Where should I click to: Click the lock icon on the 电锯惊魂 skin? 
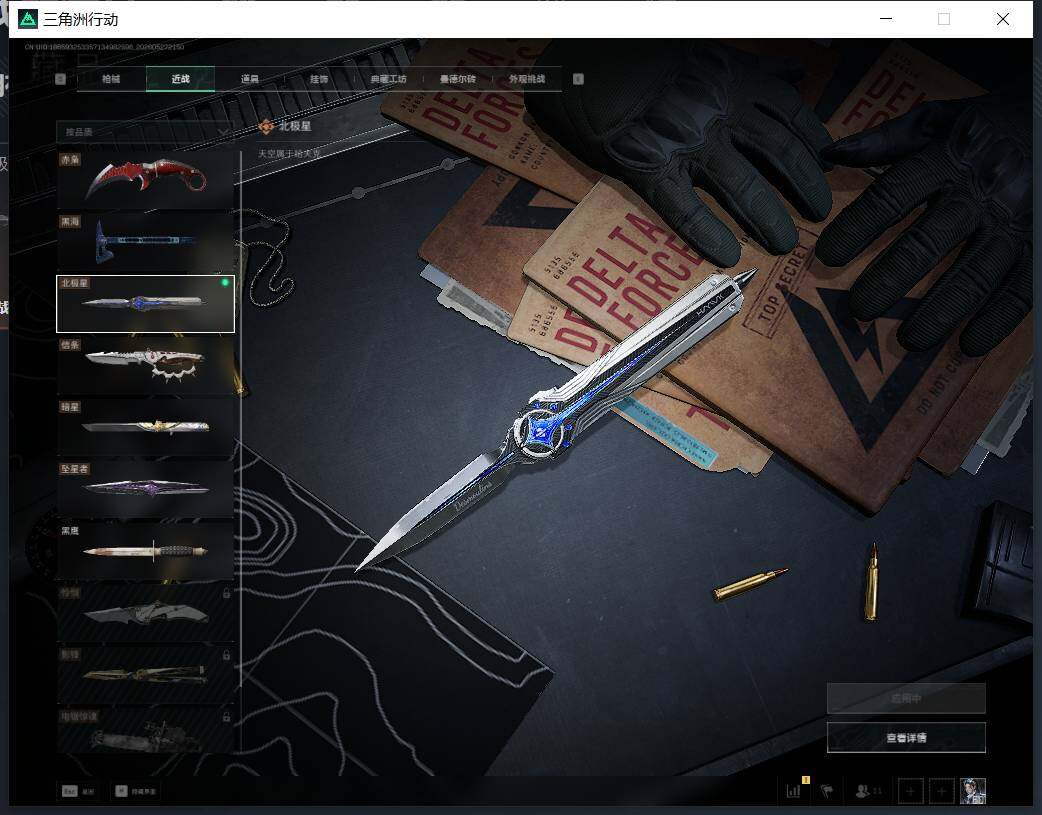[227, 717]
